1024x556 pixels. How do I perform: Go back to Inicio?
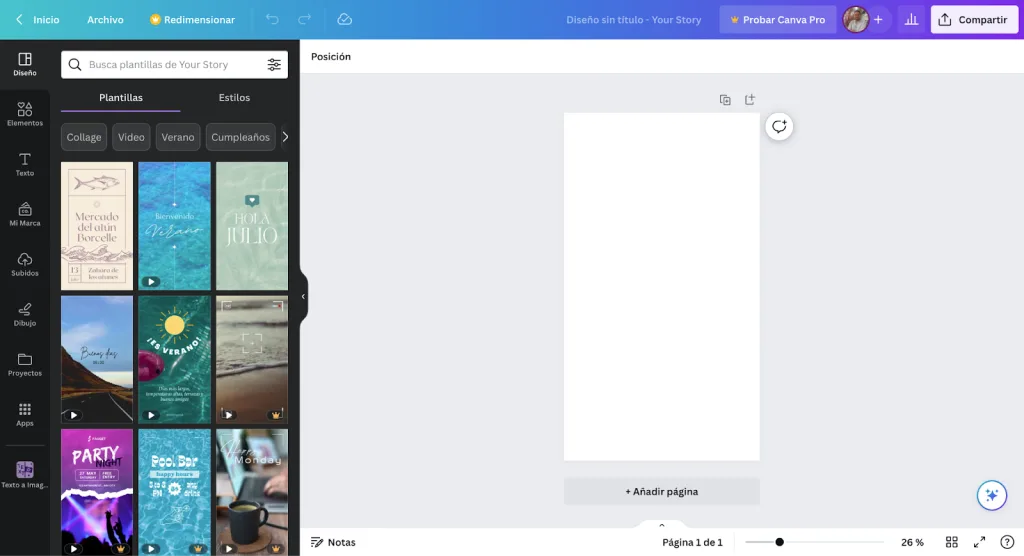[37, 20]
